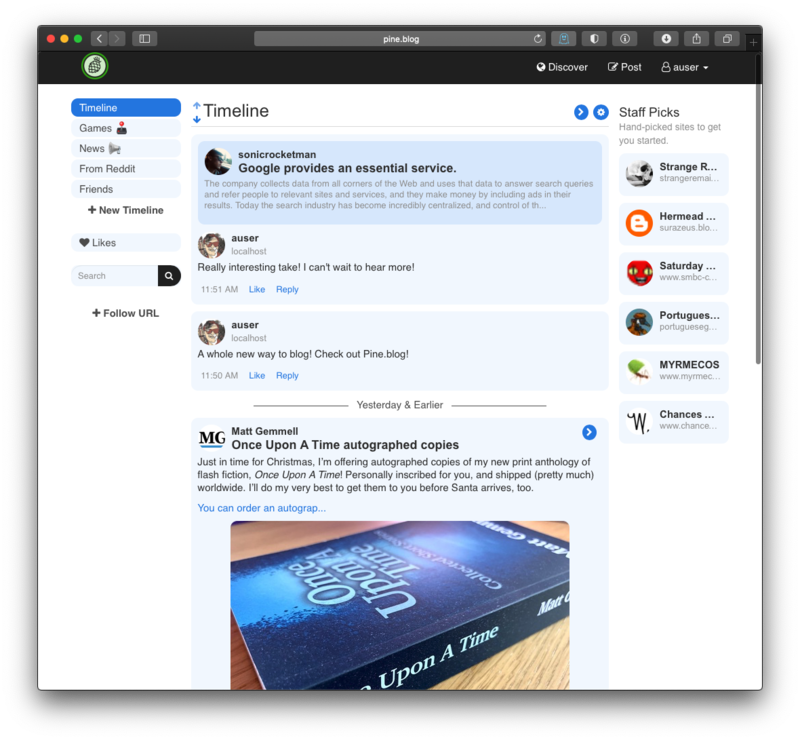Follow 'You can order an autograp...' link
This screenshot has width=800, height=740.
[262, 508]
